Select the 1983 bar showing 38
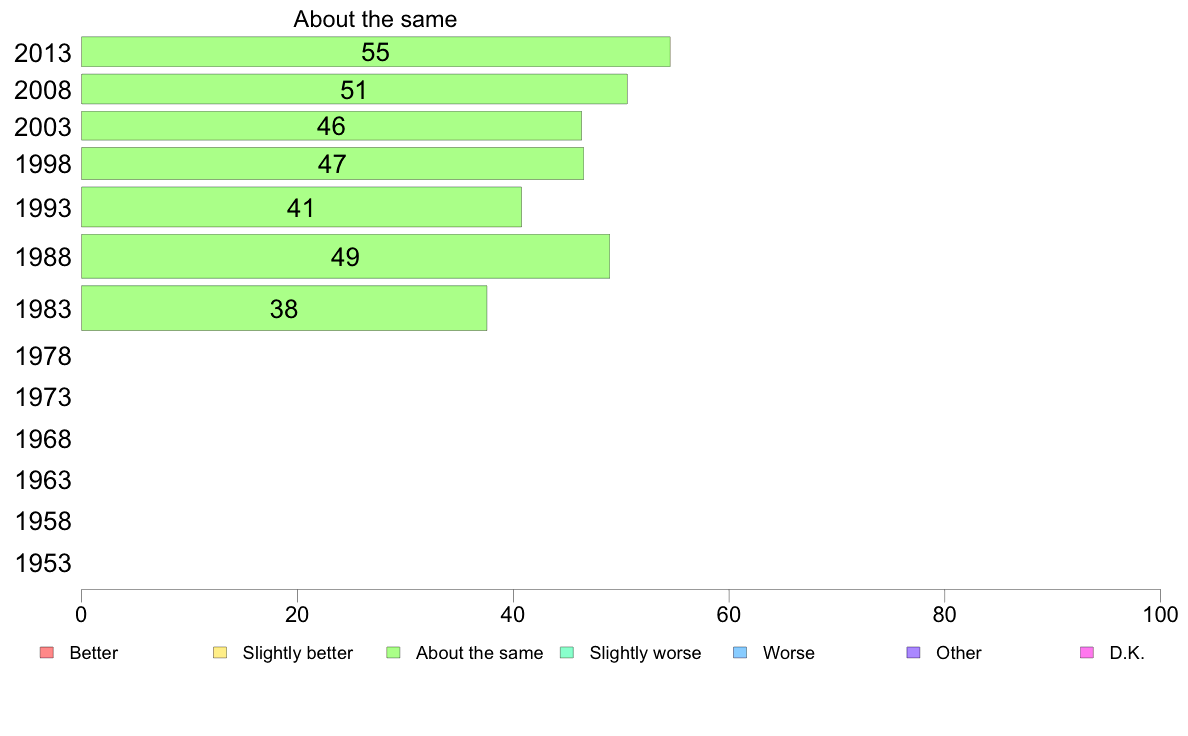Image resolution: width=1188 pixels, height=736 pixels. (284, 308)
